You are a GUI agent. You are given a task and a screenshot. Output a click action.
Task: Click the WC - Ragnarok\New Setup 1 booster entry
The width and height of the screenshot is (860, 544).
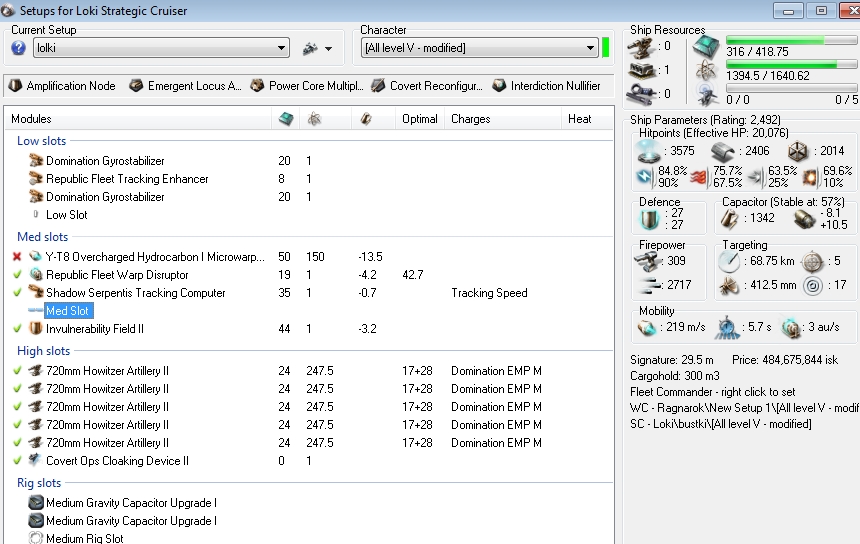point(745,408)
